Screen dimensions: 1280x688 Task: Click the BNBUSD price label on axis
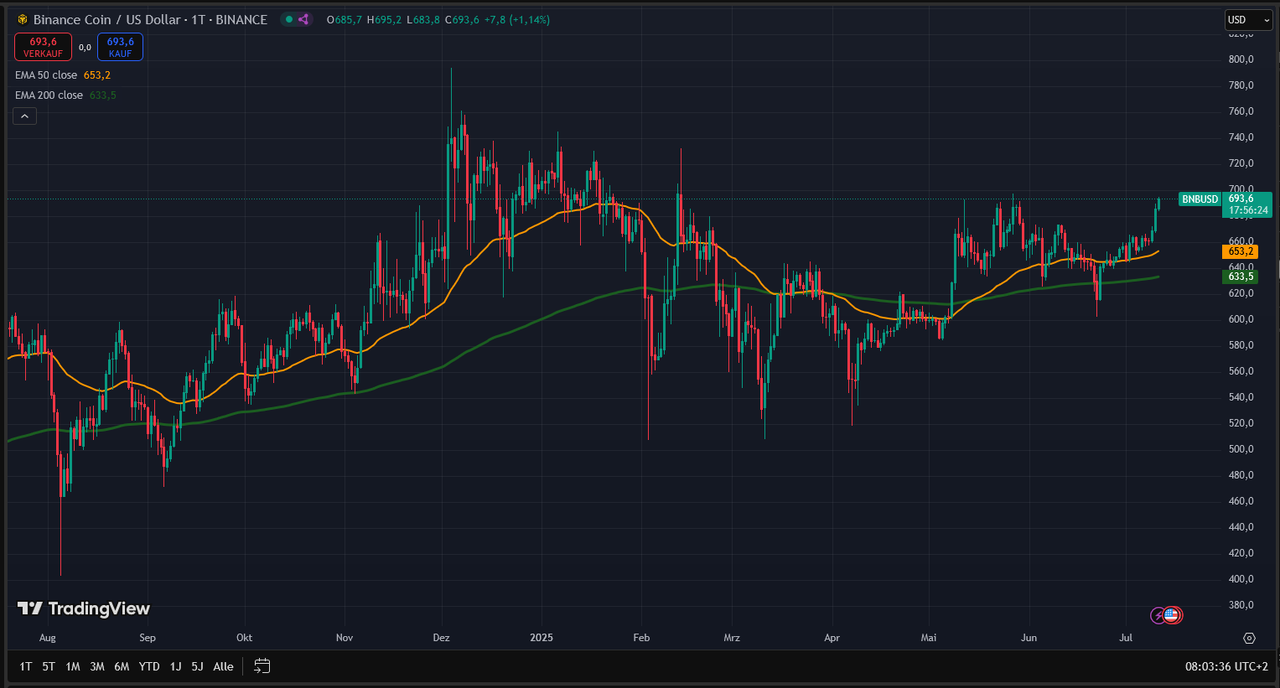[x=1200, y=199]
